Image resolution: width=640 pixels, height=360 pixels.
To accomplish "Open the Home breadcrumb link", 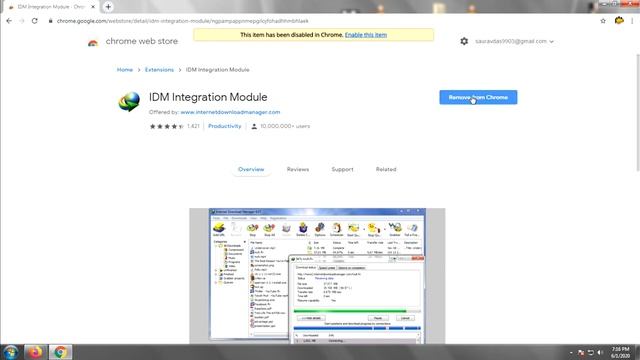I will (125, 70).
